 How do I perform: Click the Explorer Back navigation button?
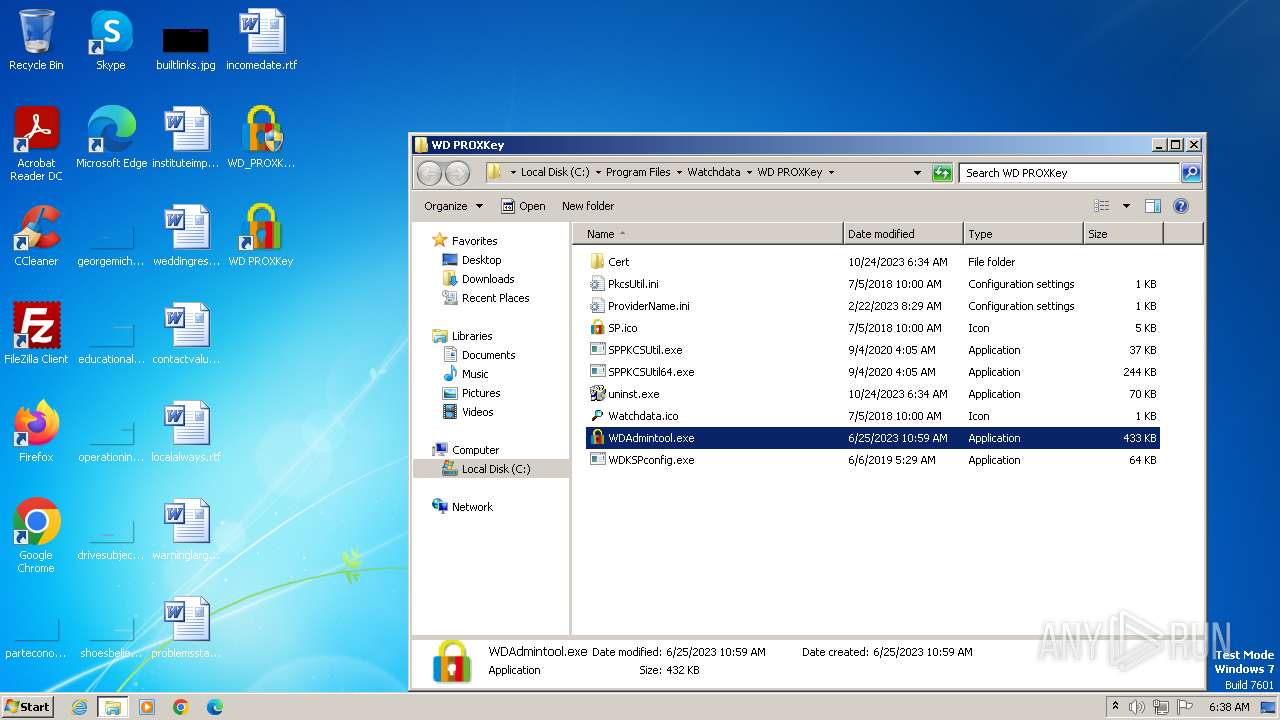tap(430, 173)
